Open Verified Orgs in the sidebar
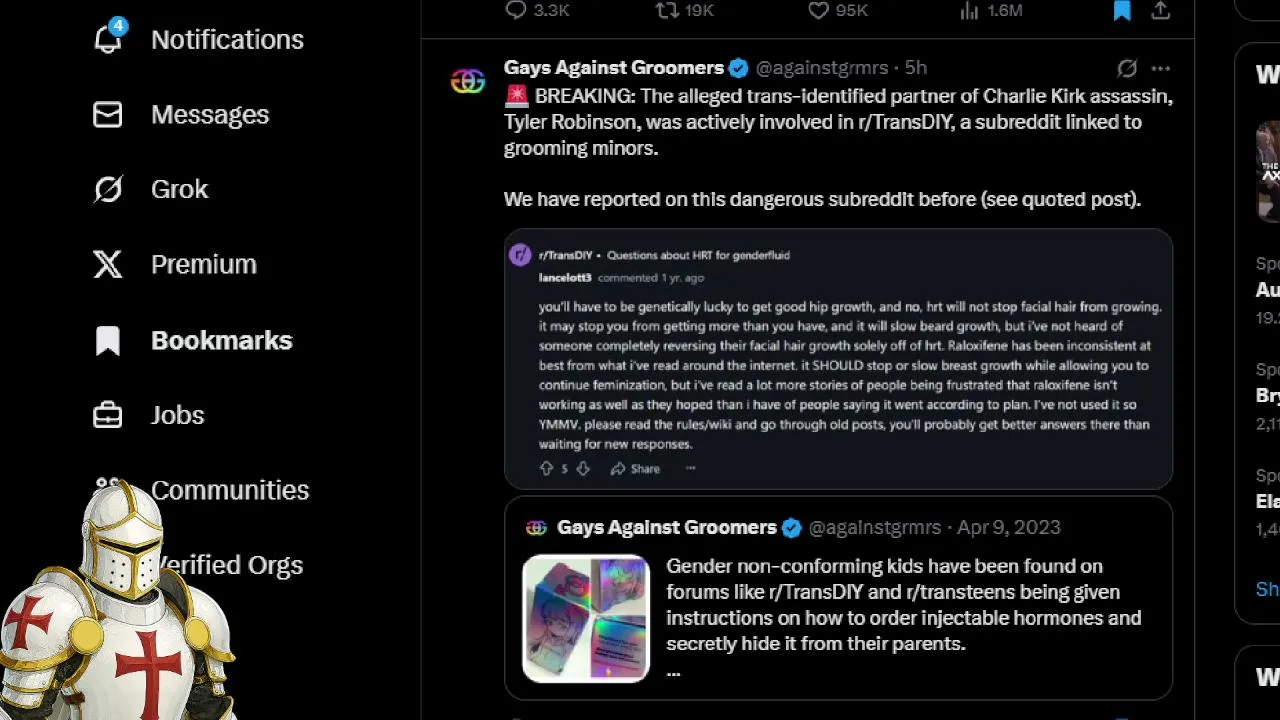This screenshot has width=1280, height=720. 229,565
